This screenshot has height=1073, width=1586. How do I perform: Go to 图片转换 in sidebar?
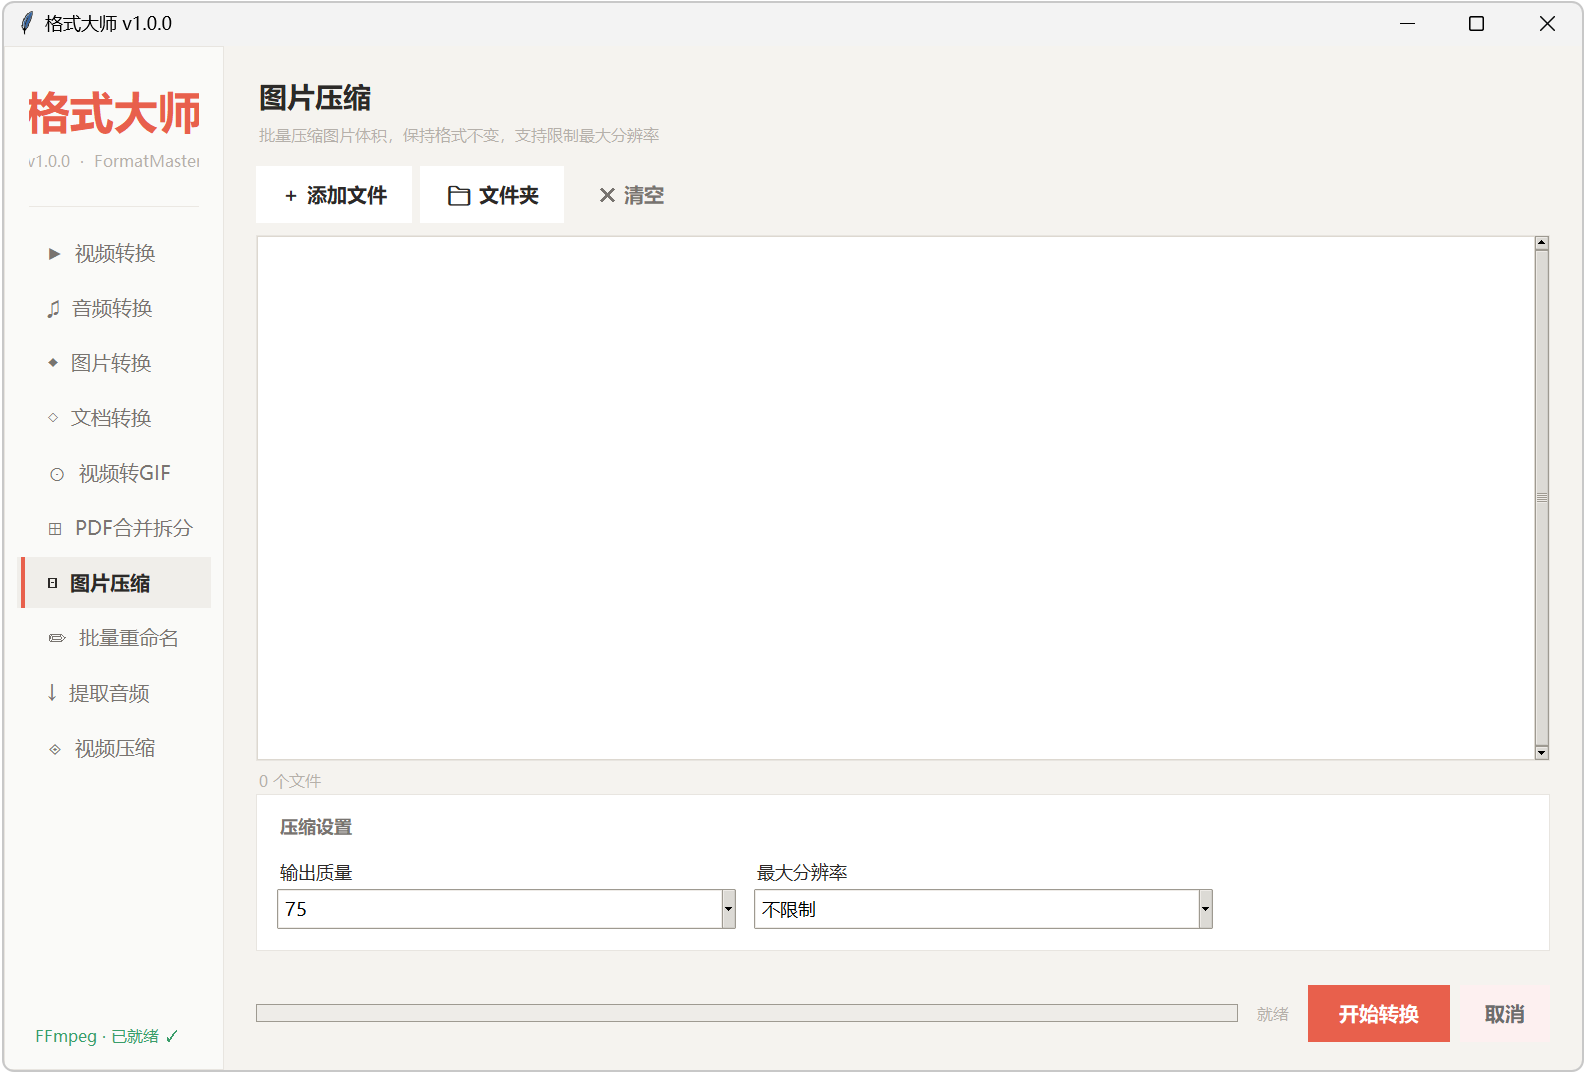coord(116,363)
